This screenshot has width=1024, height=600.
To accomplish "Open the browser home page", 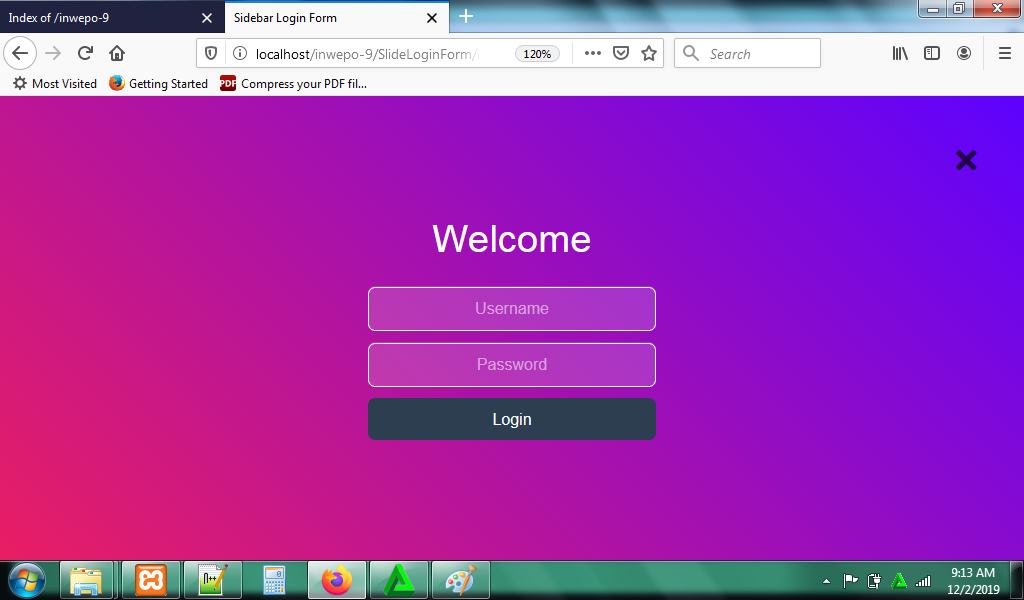I will tap(117, 54).
